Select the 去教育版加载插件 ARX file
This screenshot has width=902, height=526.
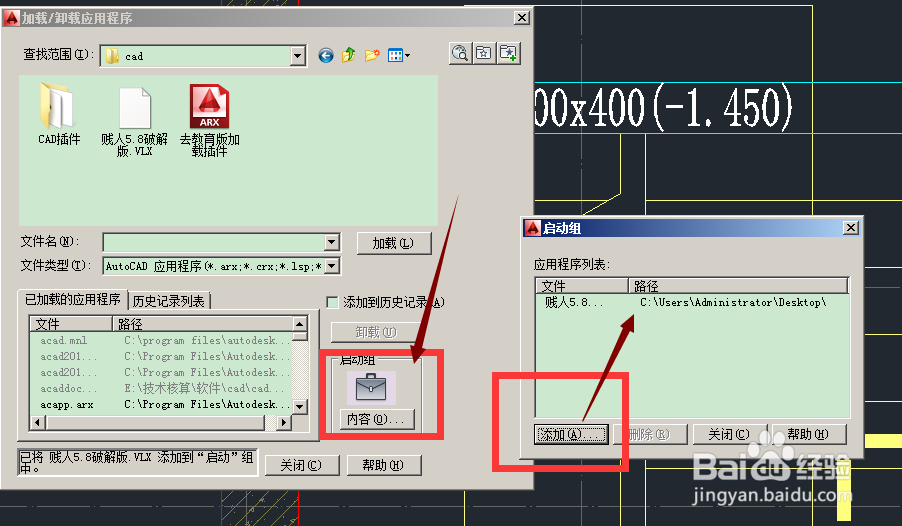(x=209, y=121)
